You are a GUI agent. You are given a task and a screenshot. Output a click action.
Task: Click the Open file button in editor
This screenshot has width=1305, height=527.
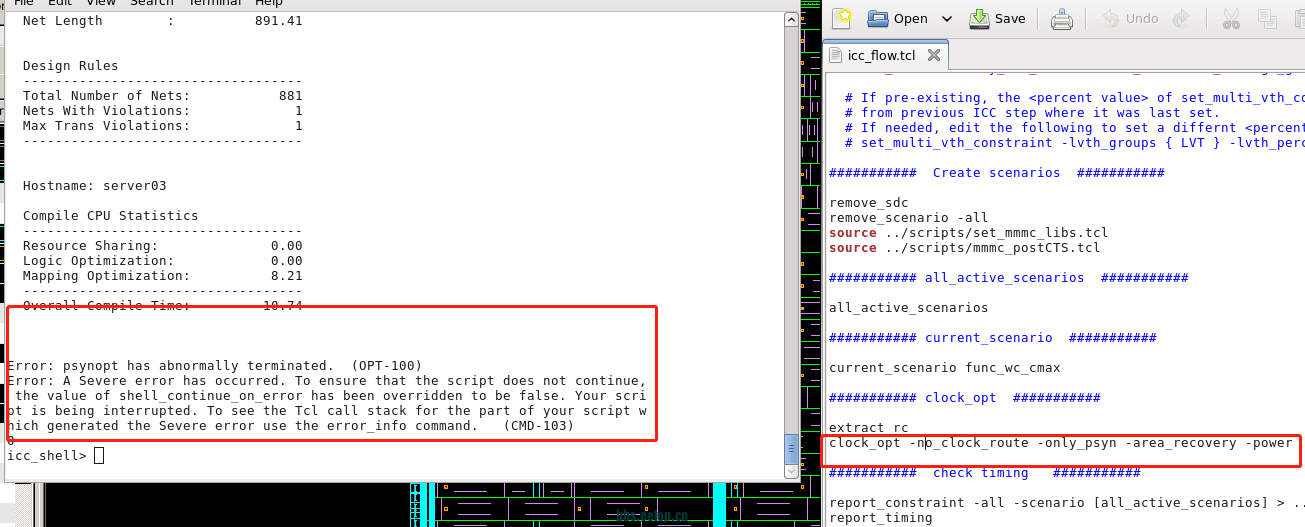click(x=897, y=18)
